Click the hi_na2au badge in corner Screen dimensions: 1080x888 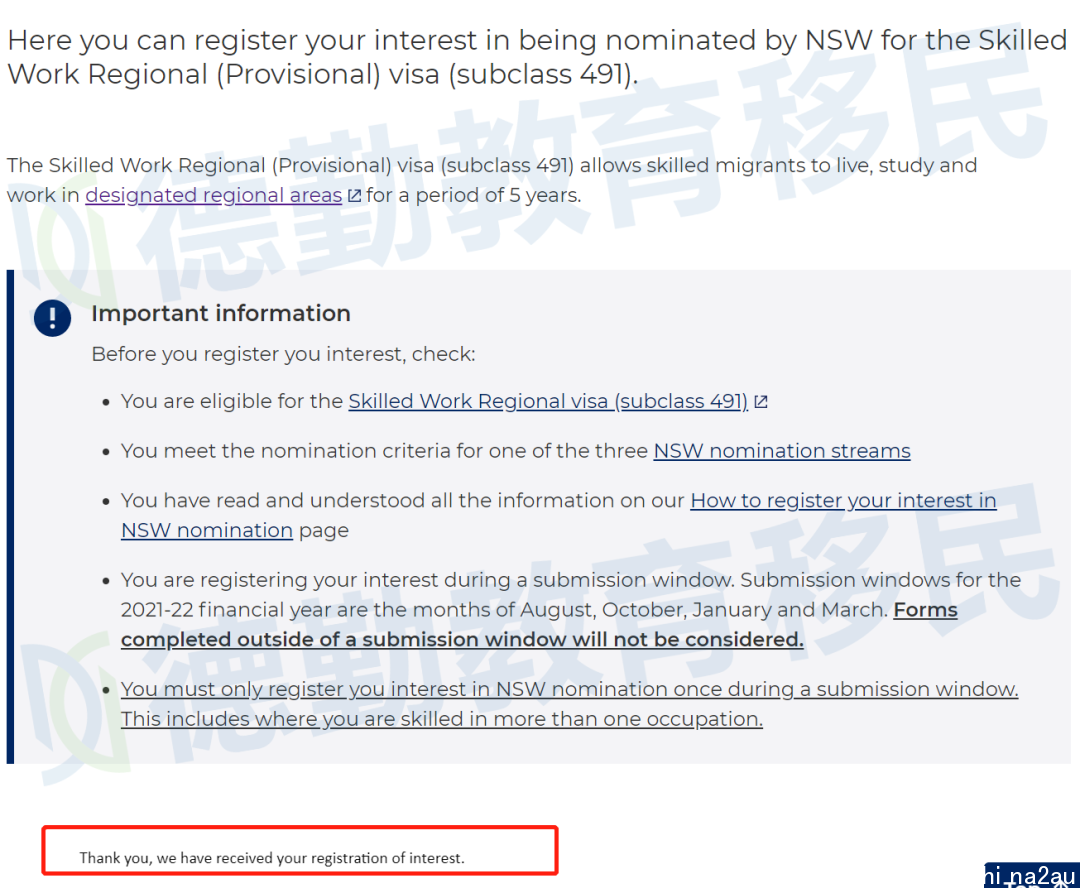pyautogui.click(x=1032, y=875)
